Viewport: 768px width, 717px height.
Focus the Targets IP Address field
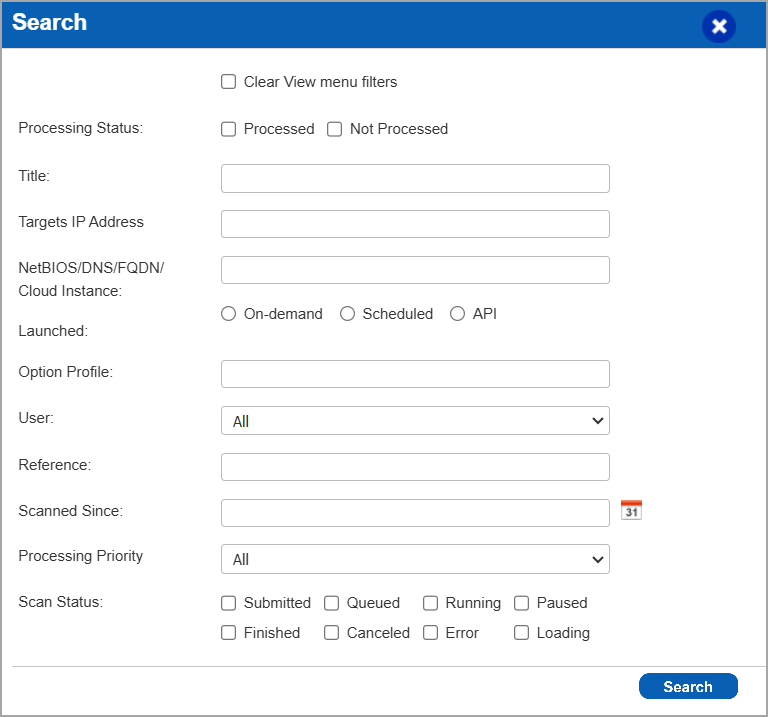tap(415, 224)
